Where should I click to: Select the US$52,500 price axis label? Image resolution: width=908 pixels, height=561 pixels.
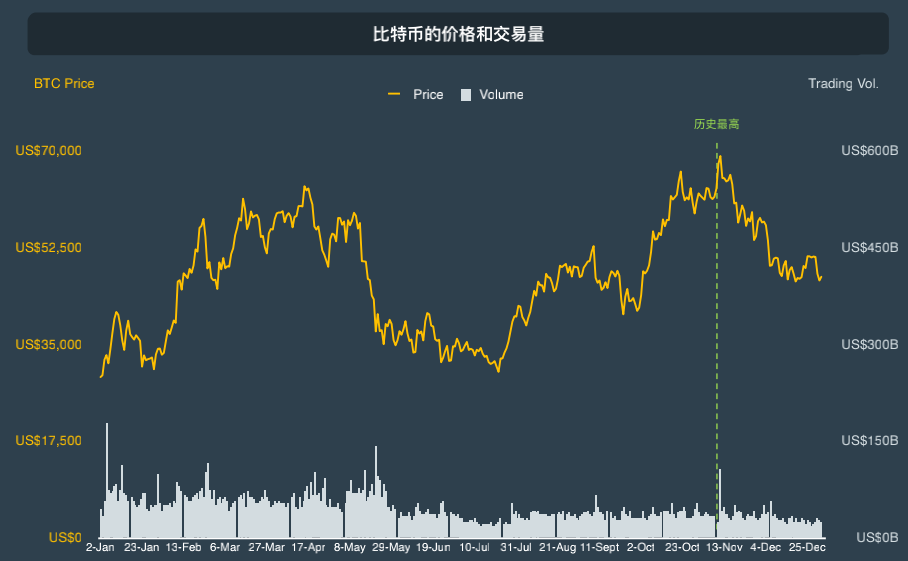point(49,248)
